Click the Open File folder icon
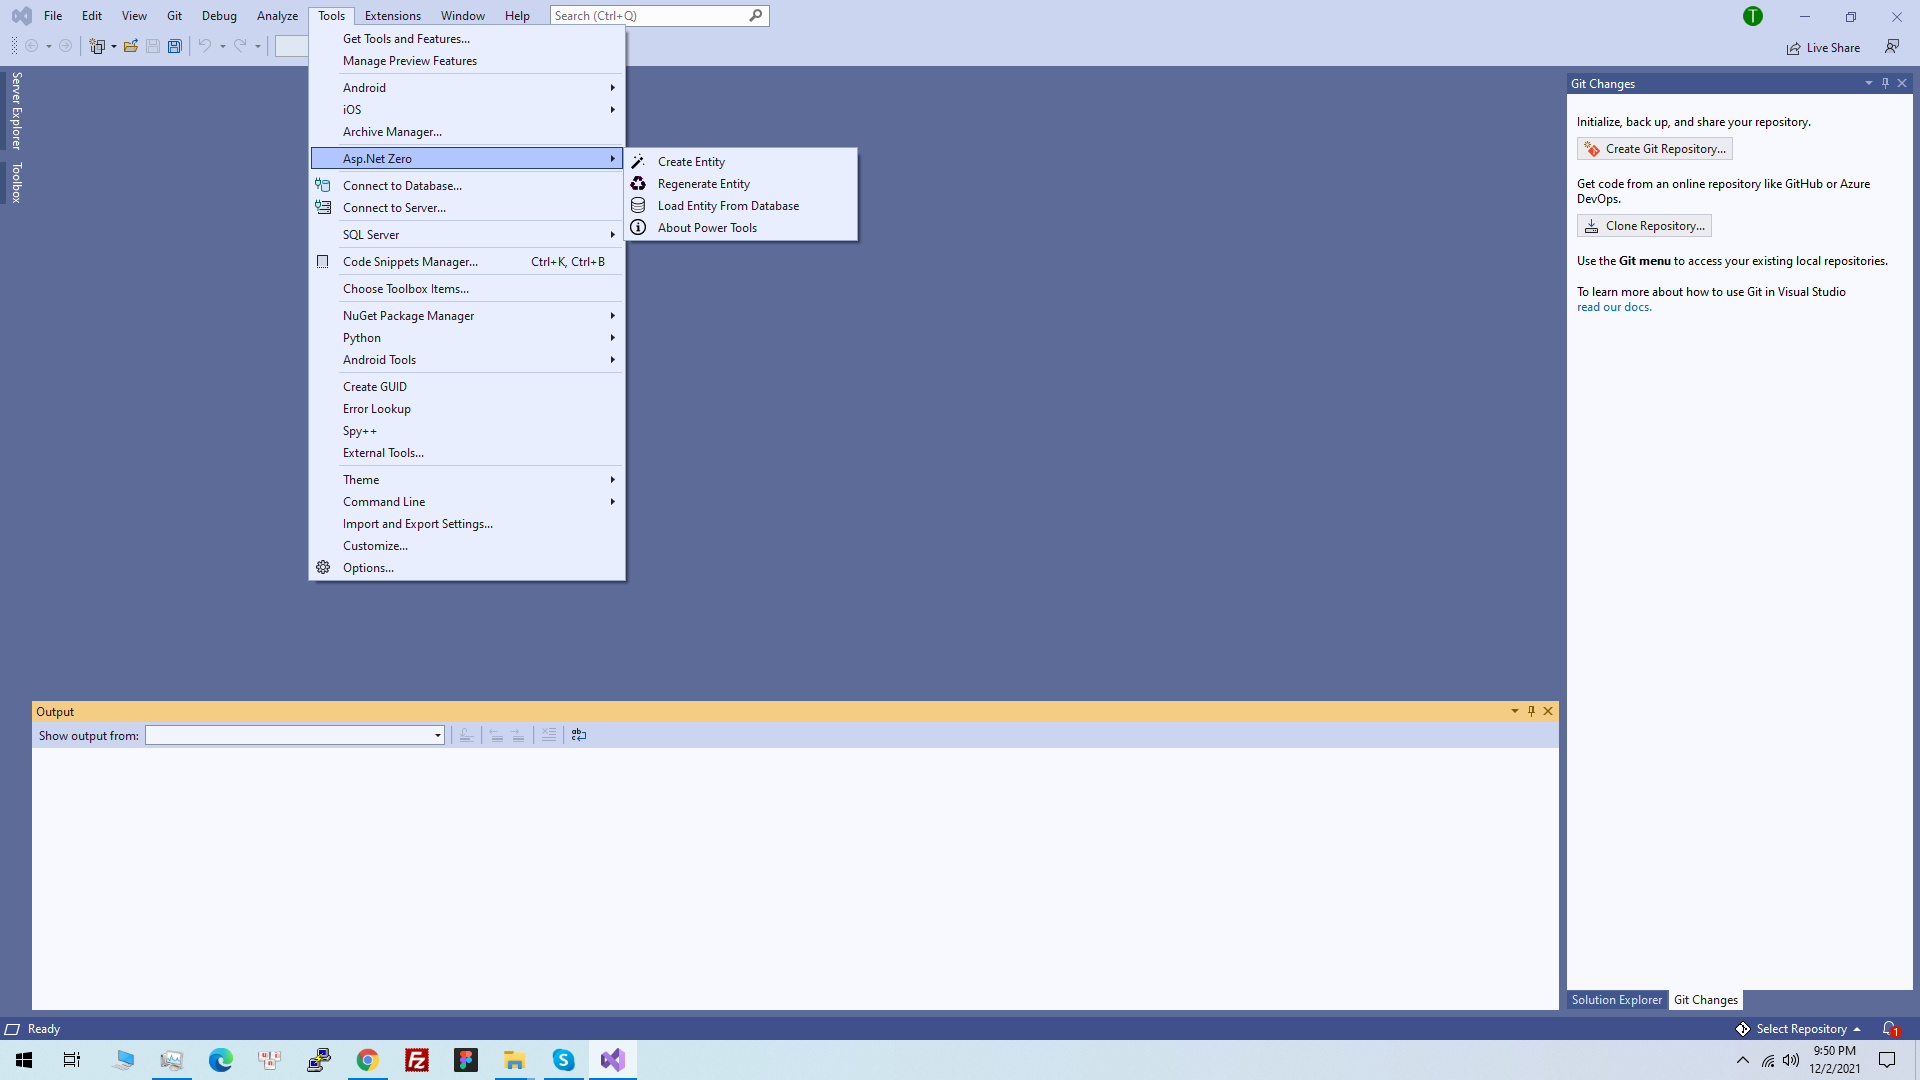Image resolution: width=1920 pixels, height=1080 pixels. coord(131,46)
